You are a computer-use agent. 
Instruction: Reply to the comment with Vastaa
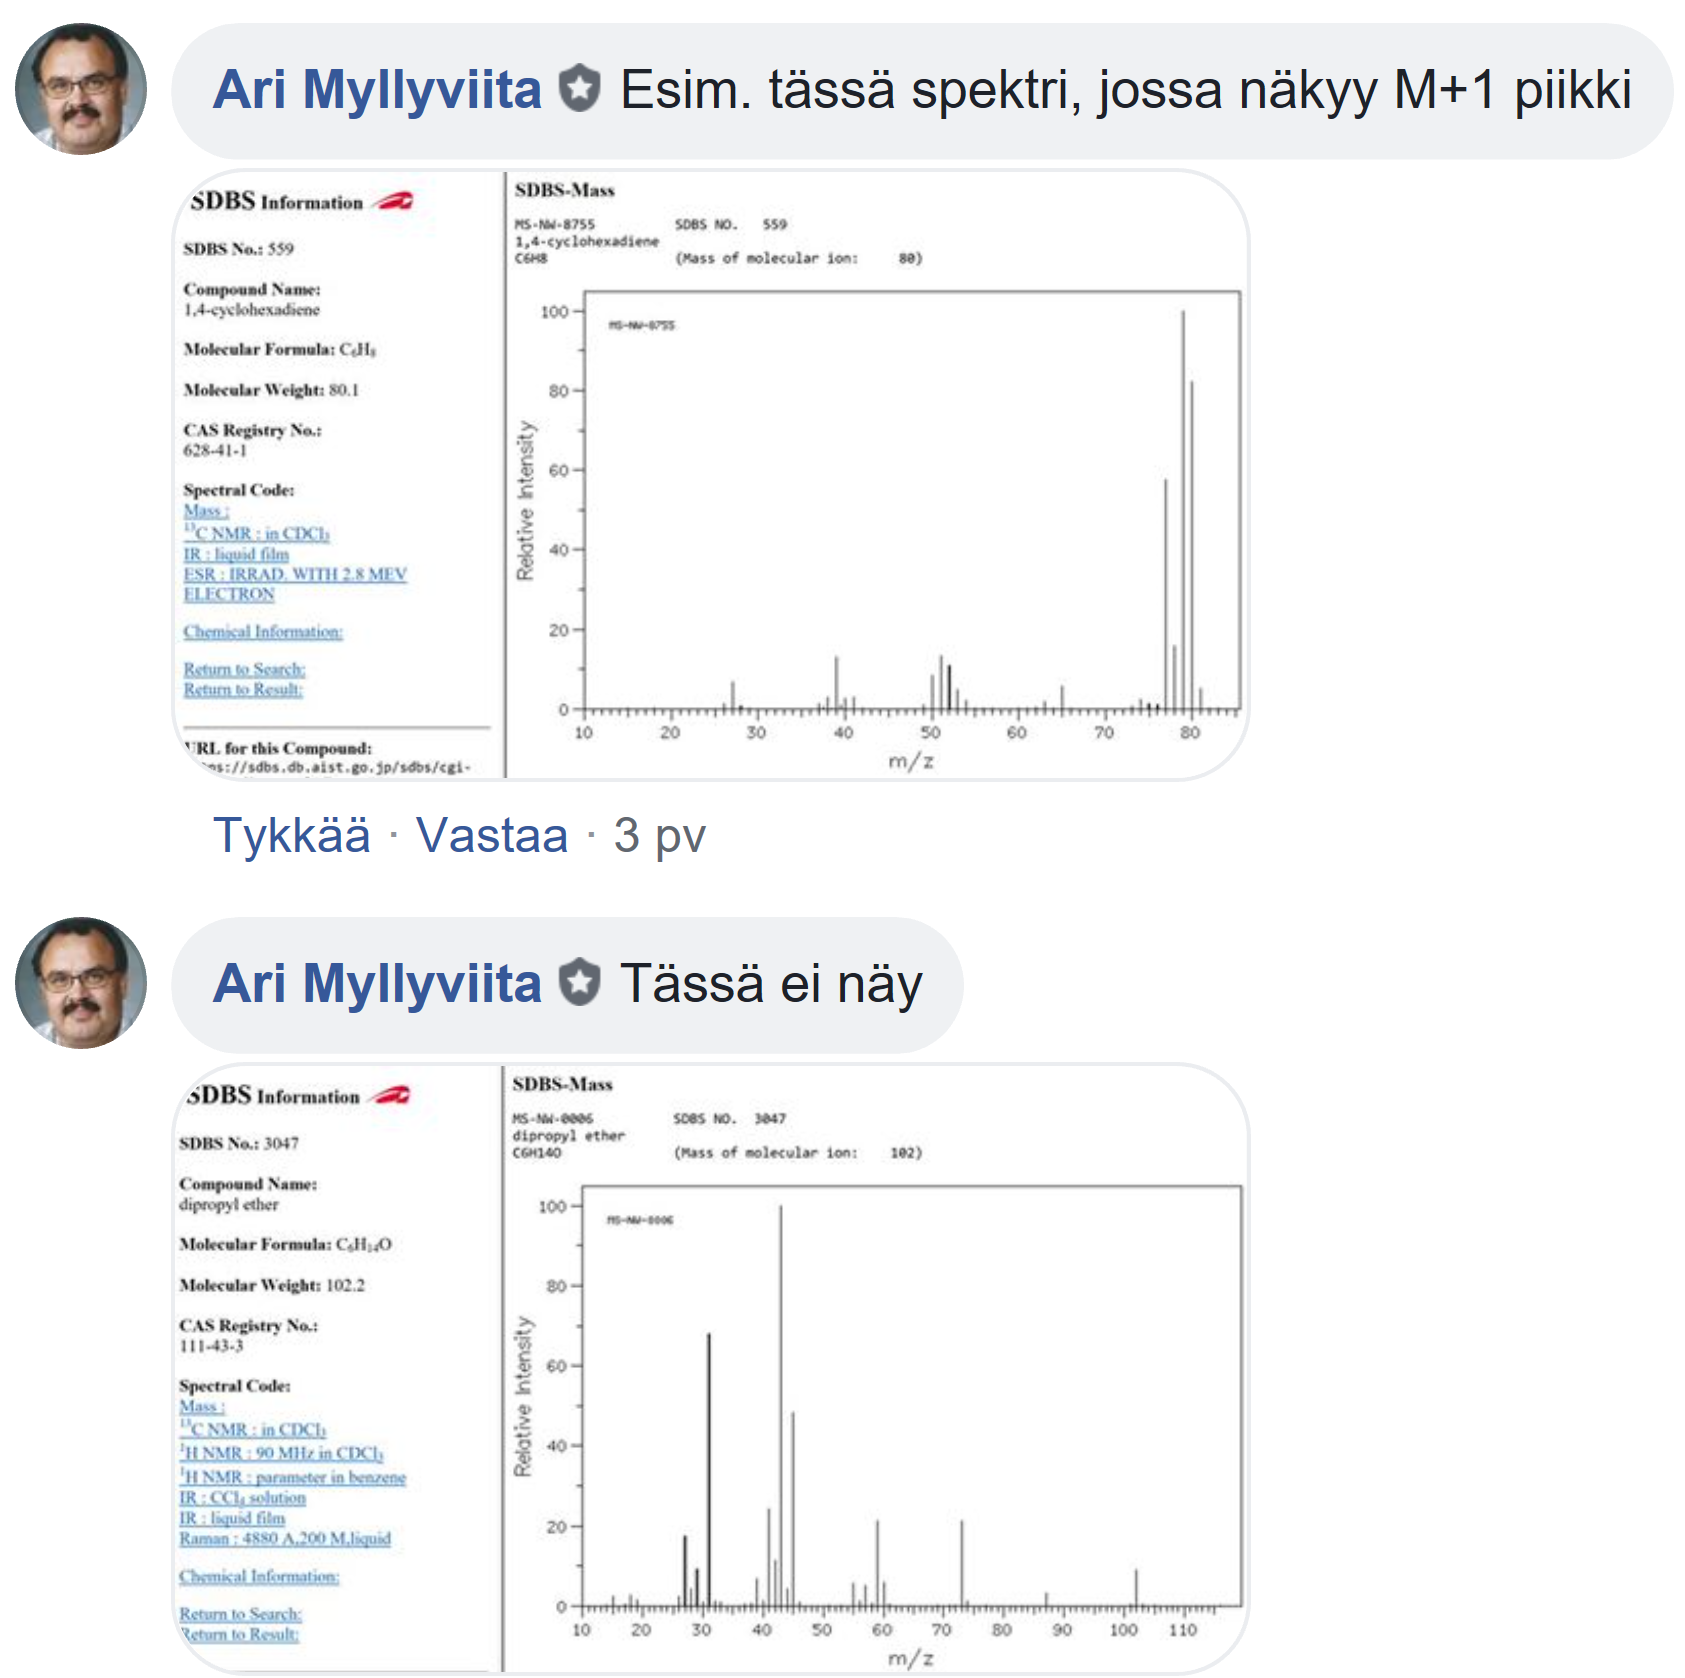(x=492, y=835)
